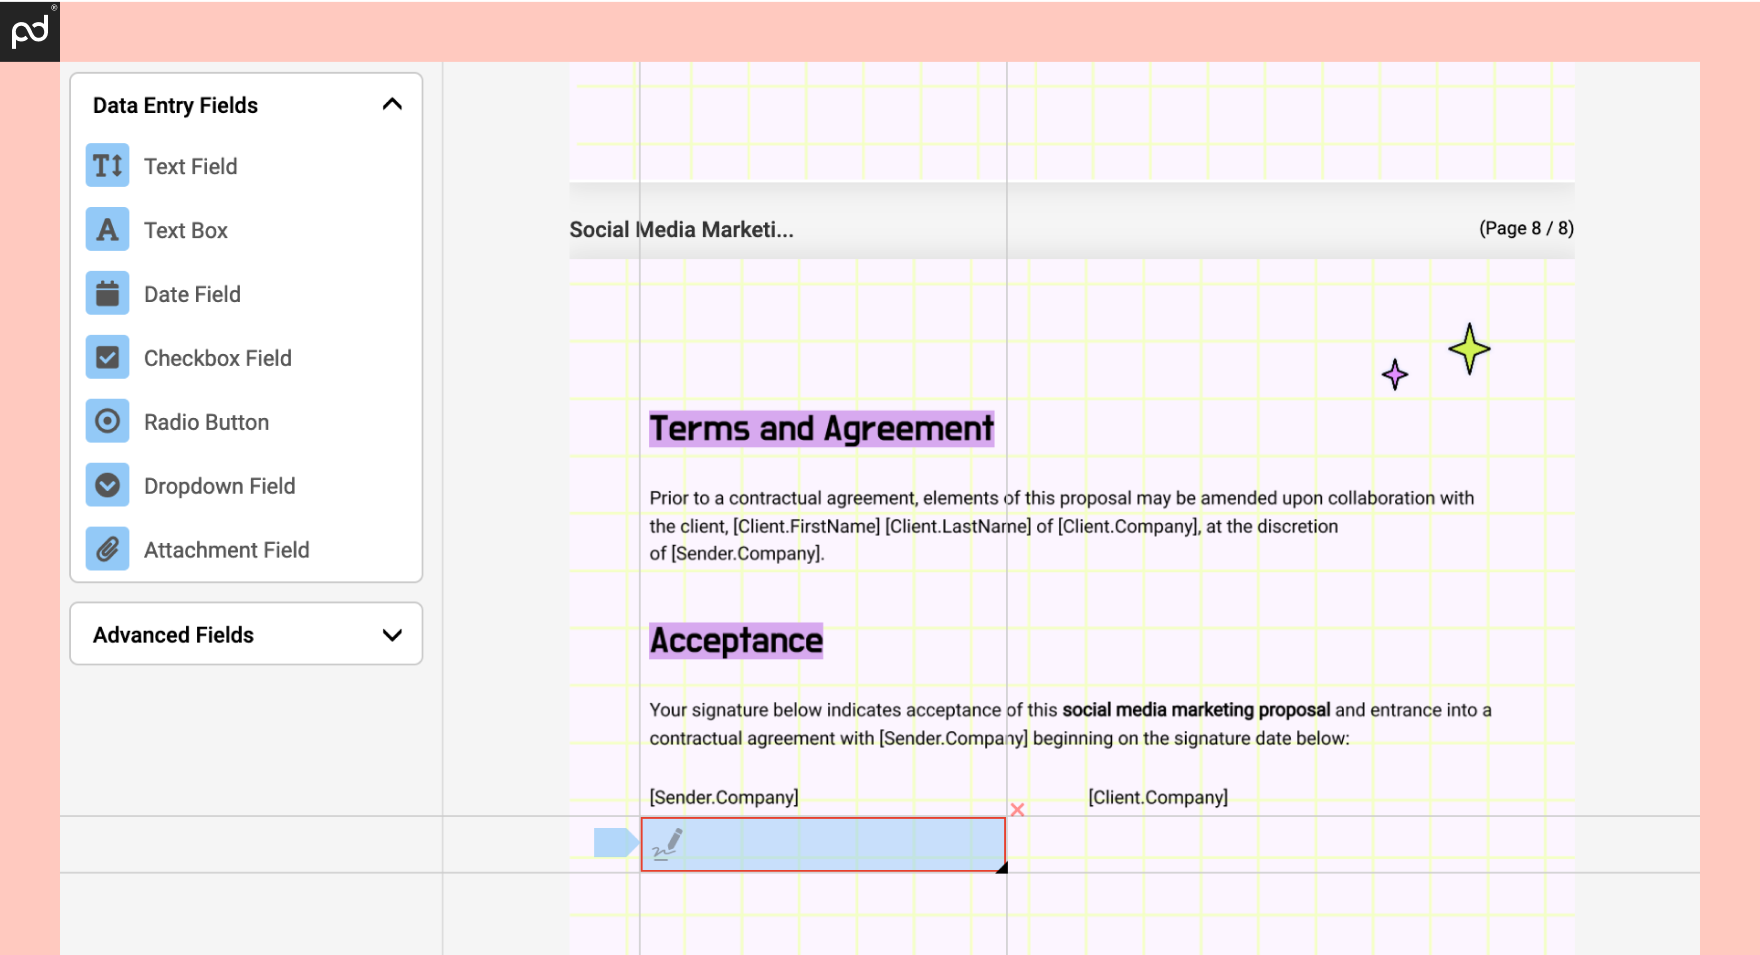Select the Attachment Field paperclip icon
Image resolution: width=1760 pixels, height=955 pixels.
[107, 549]
